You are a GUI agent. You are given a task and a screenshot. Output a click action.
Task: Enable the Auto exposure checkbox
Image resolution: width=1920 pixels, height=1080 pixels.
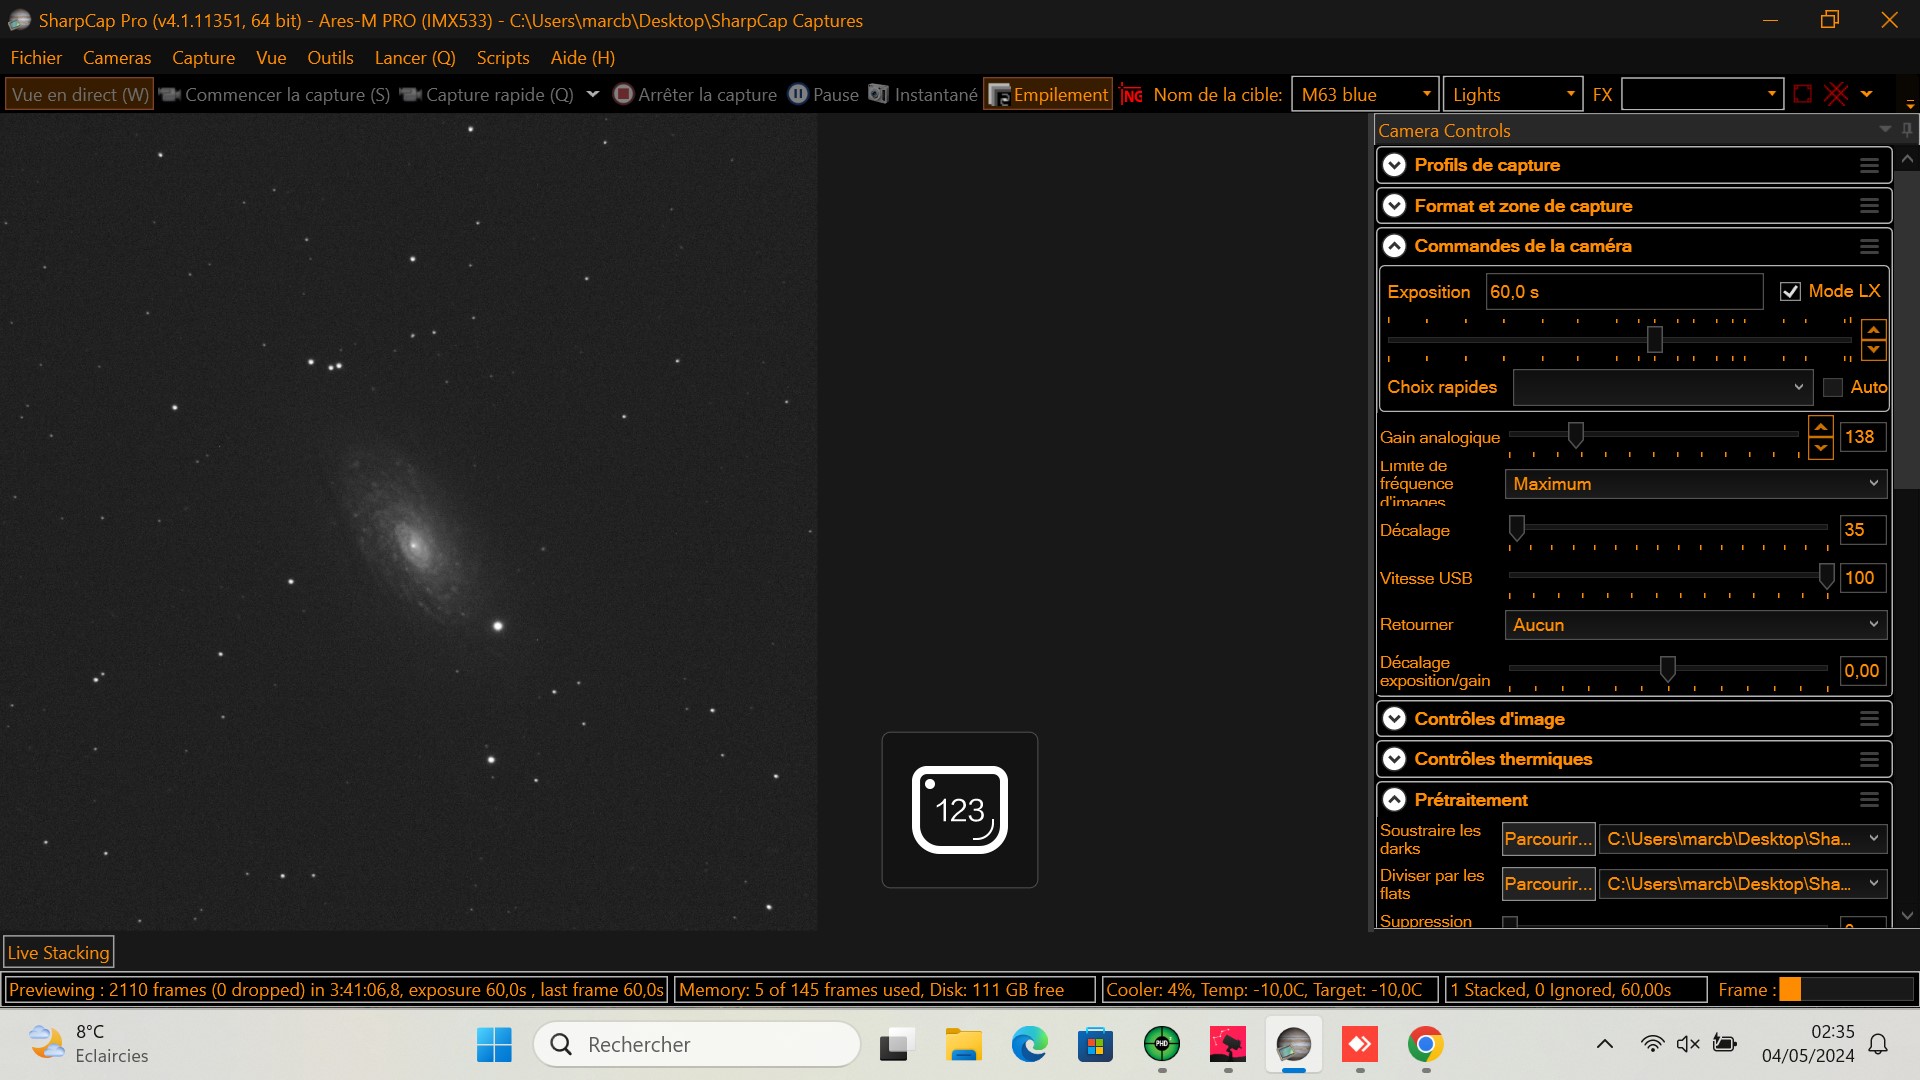tap(1833, 388)
